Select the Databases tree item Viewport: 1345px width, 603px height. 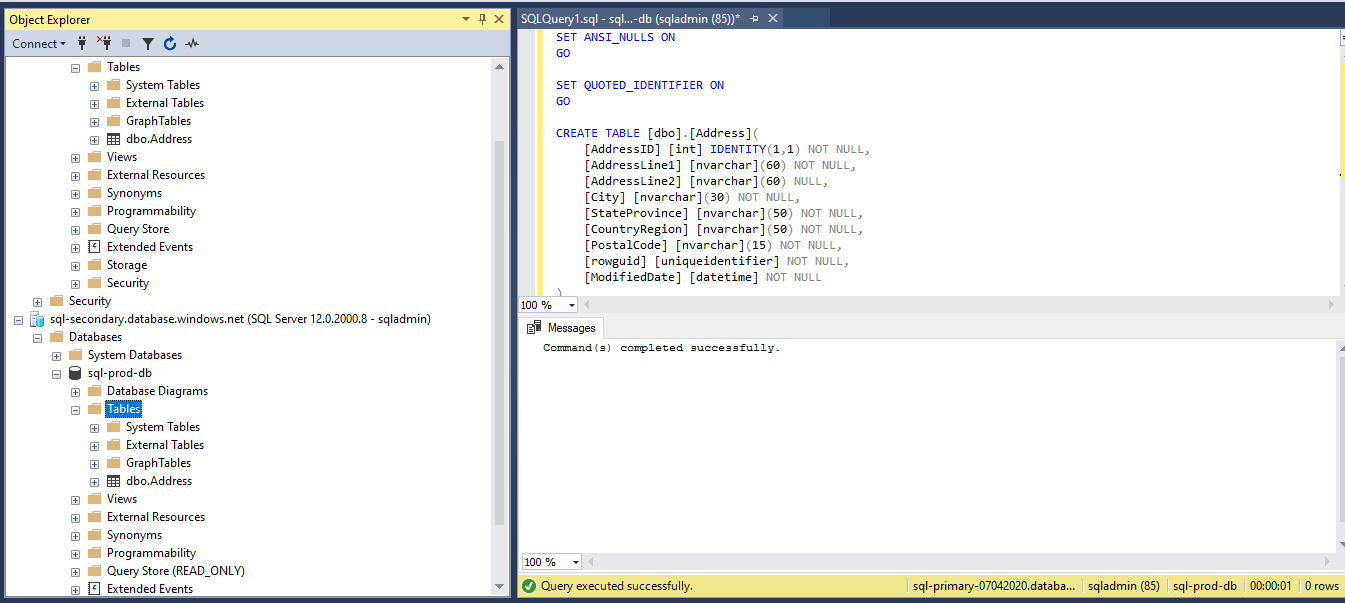click(x=95, y=337)
